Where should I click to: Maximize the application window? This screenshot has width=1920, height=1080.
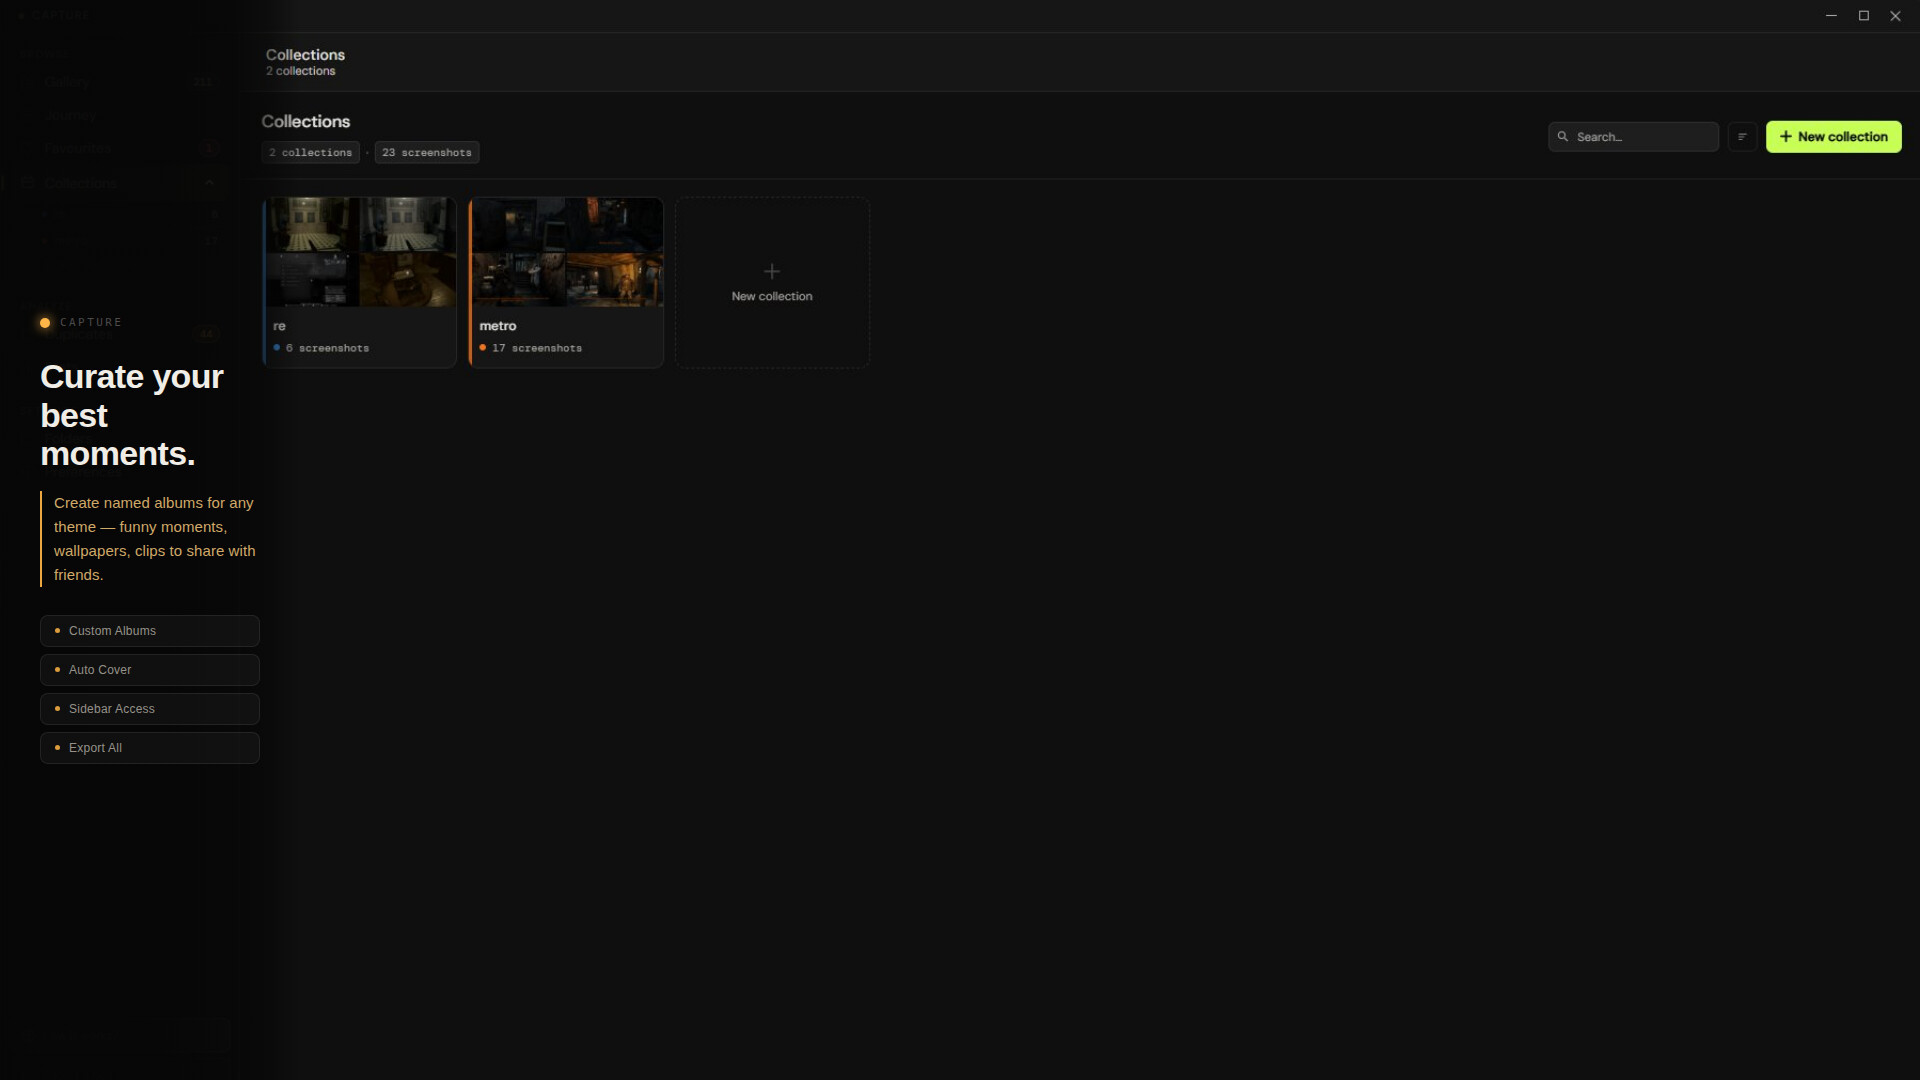click(x=1863, y=16)
